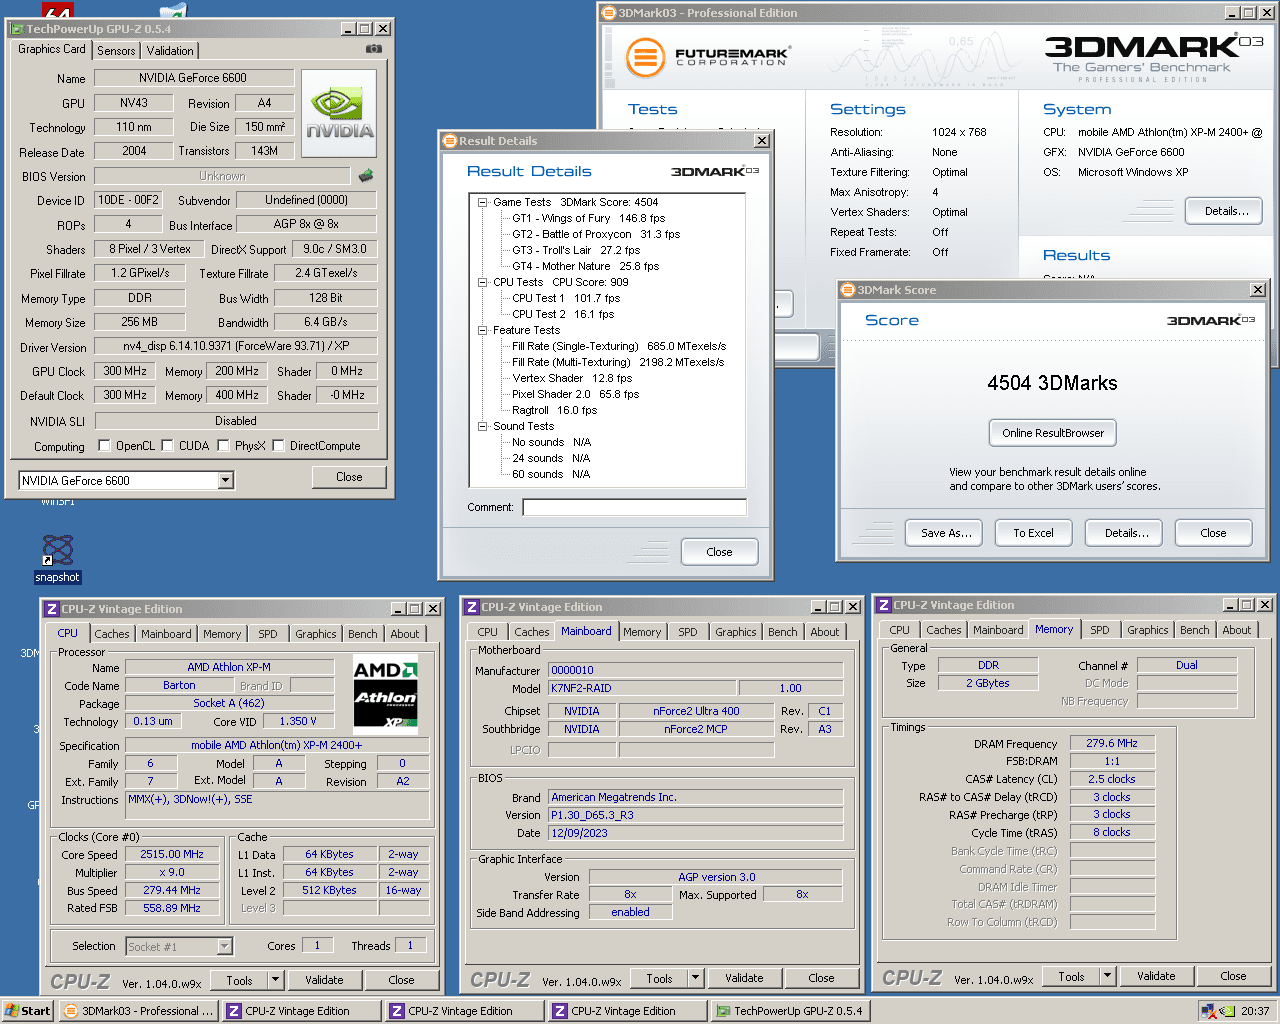Screen dimensions: 1280x1024
Task: Click Details button in 3DMark Score window
Action: click(1126, 533)
